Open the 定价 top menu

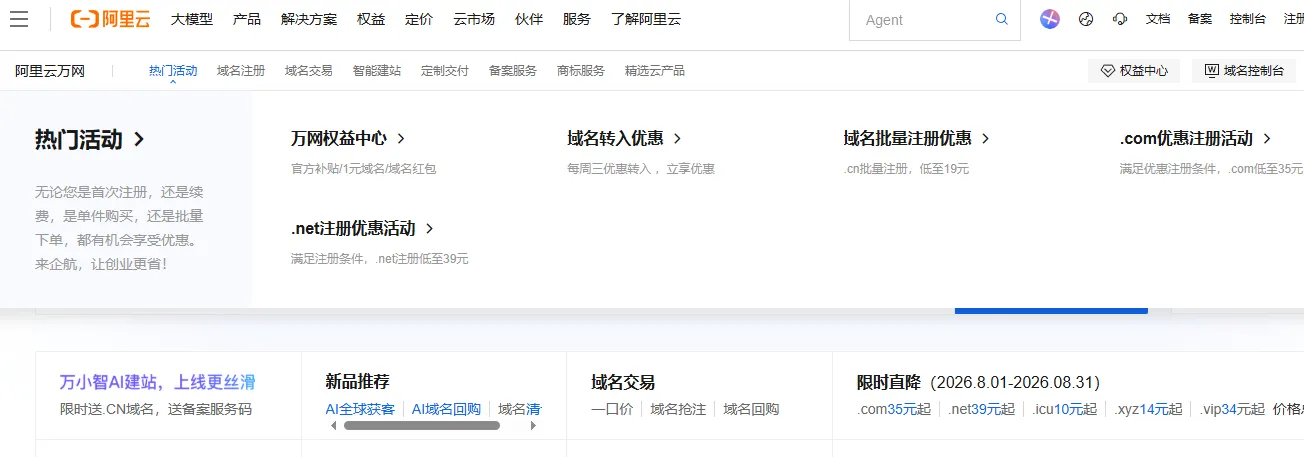[x=419, y=19]
